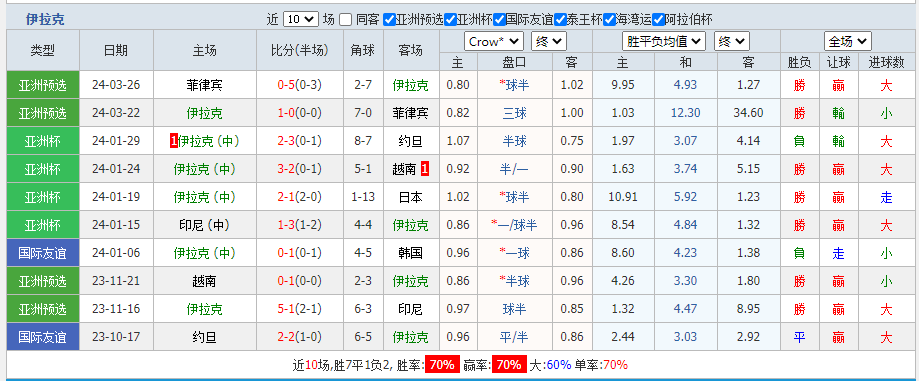The image size is (919, 381).
Task: Click 国际友谊 type cell for 23-10-17
Action: (x=43, y=337)
